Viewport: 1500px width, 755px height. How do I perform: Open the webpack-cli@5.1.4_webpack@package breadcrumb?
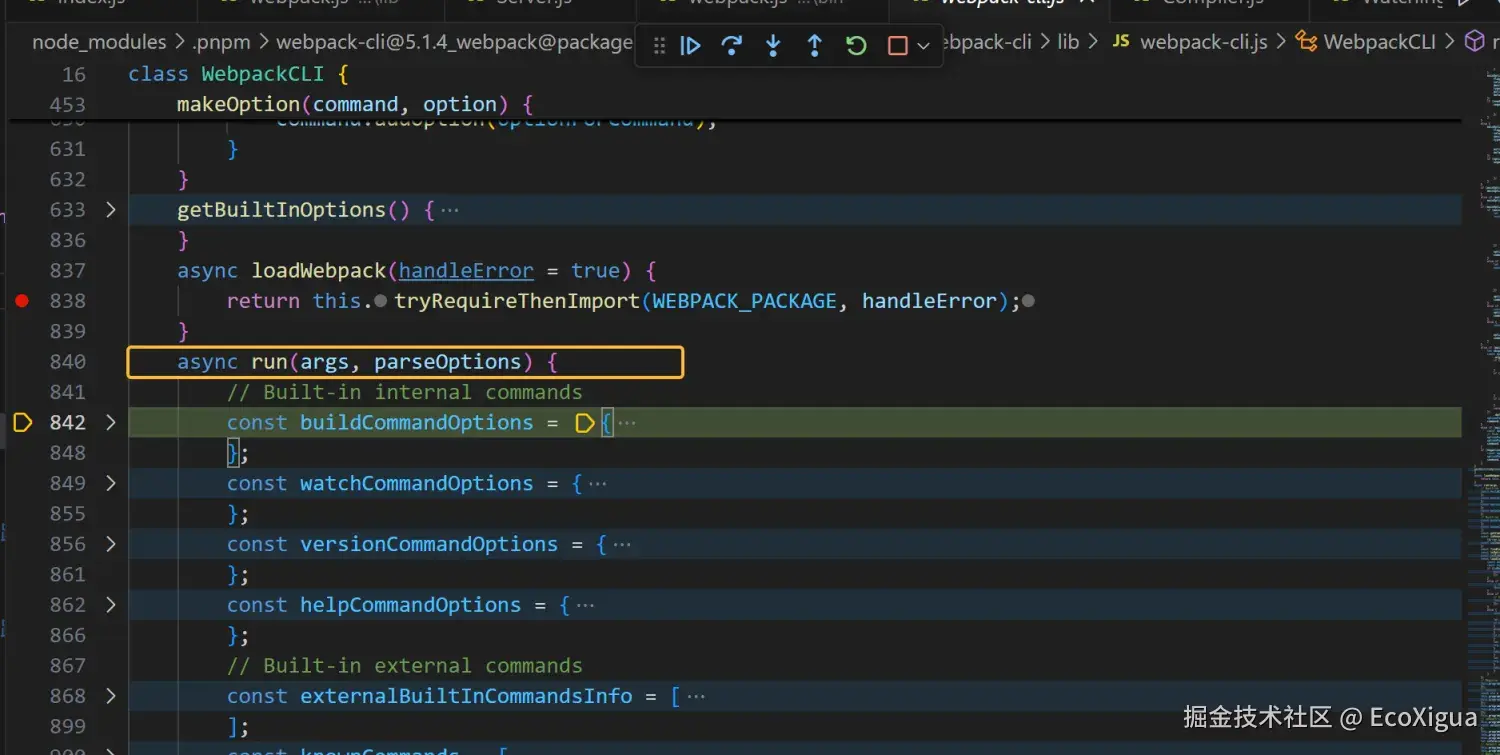pyautogui.click(x=454, y=42)
